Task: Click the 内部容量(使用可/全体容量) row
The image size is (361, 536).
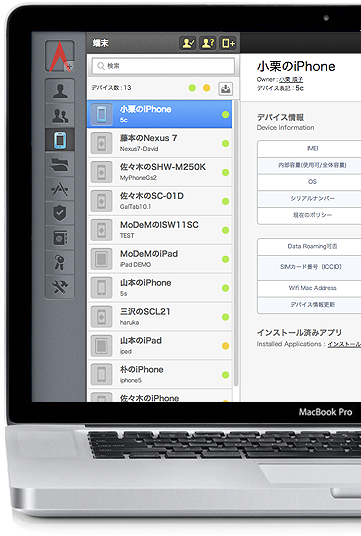Action: point(309,165)
